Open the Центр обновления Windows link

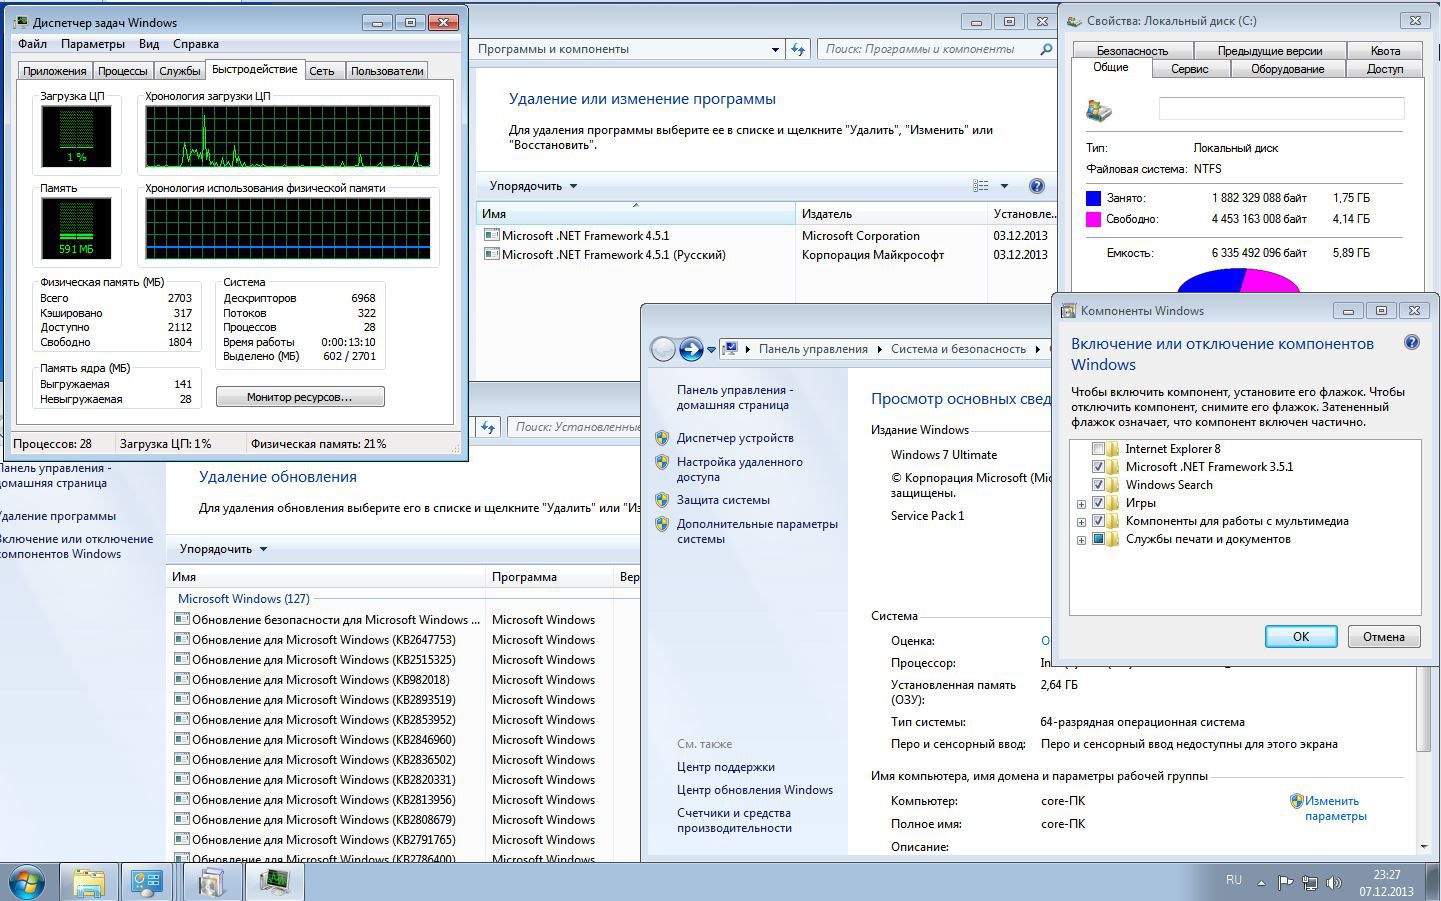coord(755,790)
